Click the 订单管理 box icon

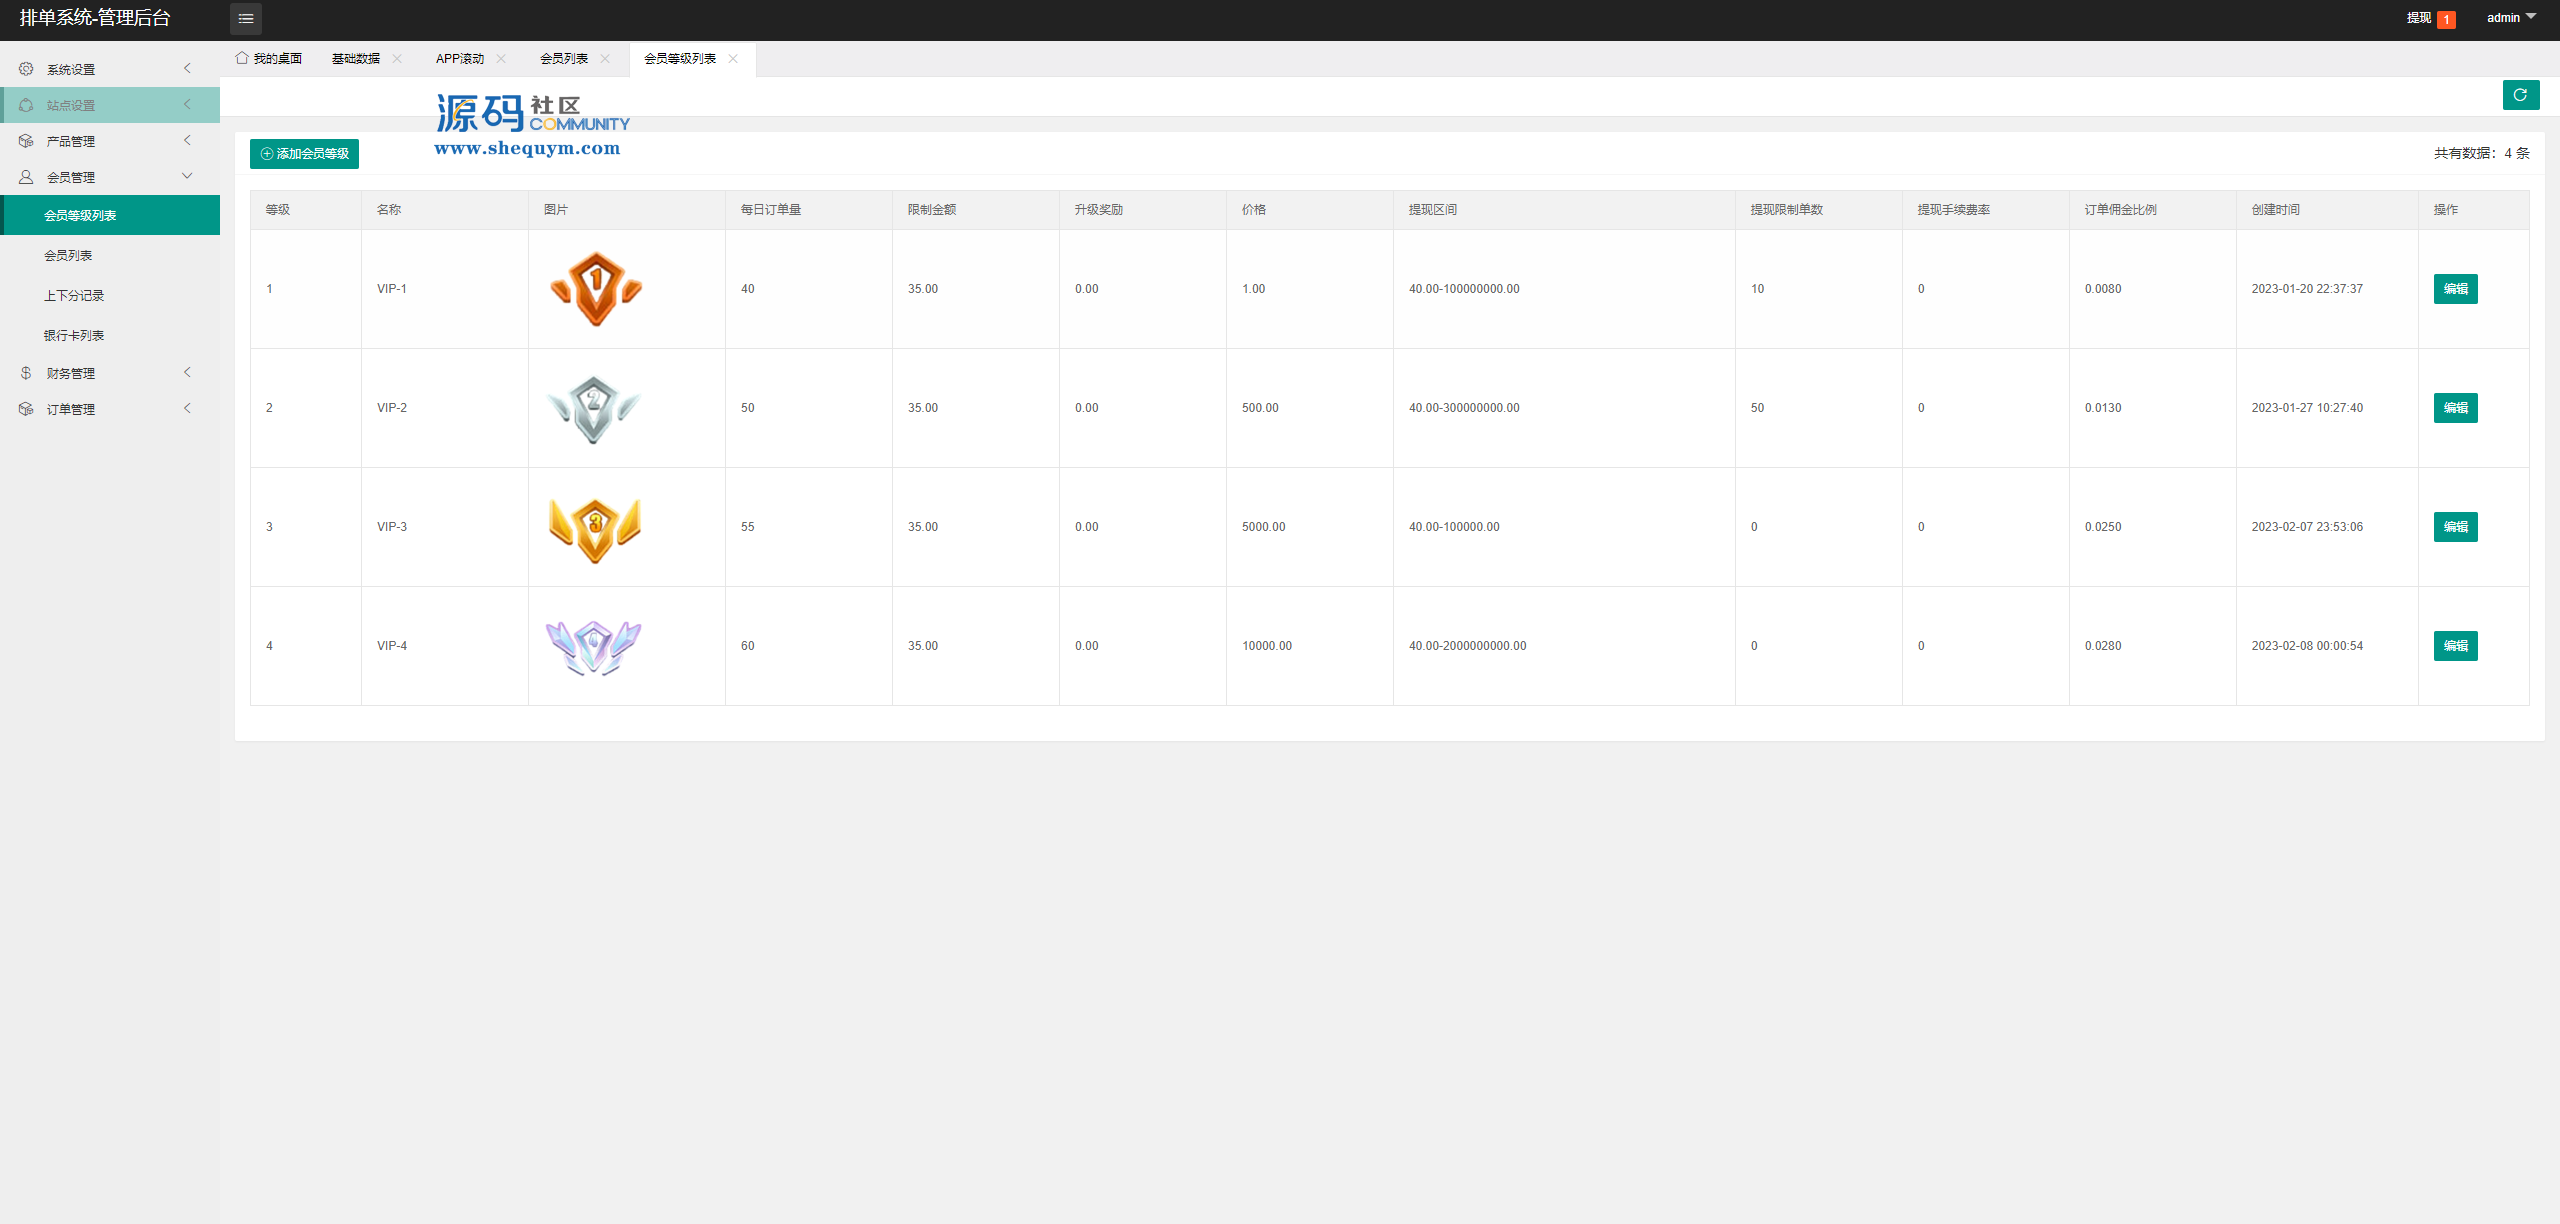point(26,409)
